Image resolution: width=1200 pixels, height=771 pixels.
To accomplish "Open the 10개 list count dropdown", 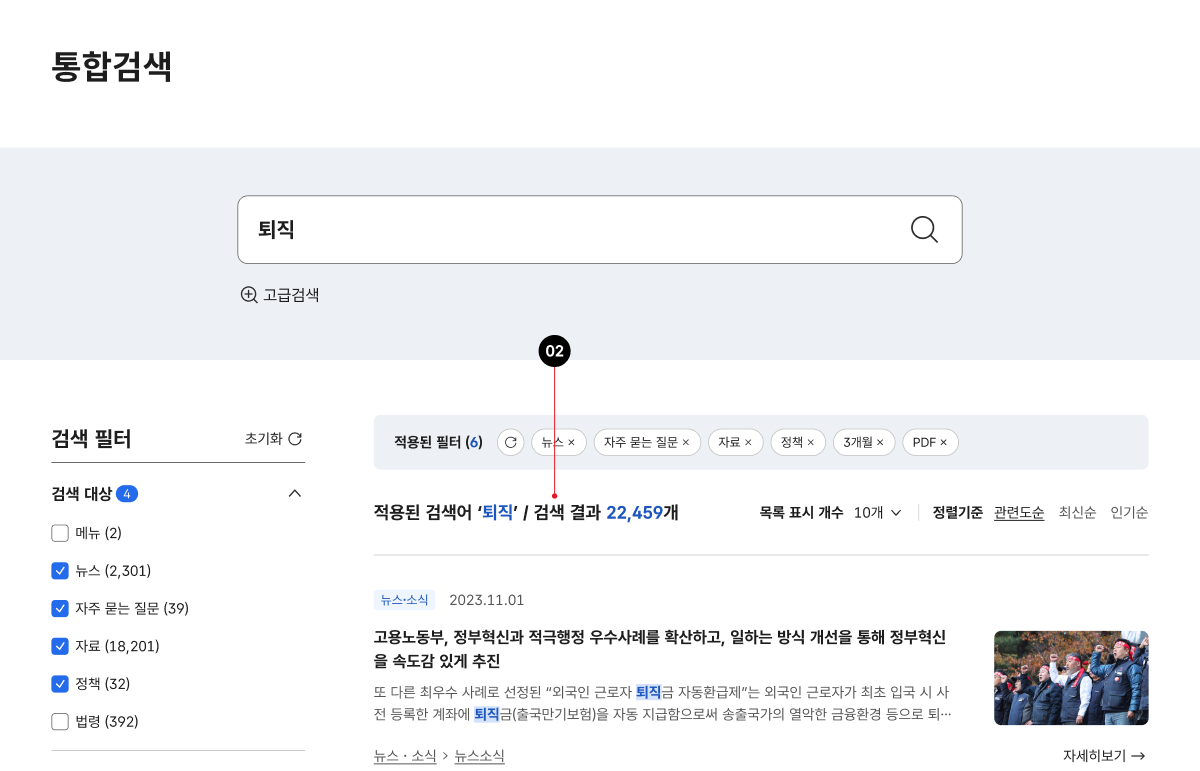I will point(878,512).
